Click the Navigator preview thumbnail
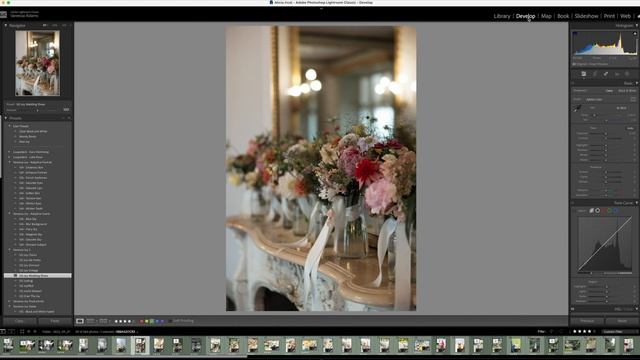The width and height of the screenshot is (640, 360). pyautogui.click(x=38, y=63)
